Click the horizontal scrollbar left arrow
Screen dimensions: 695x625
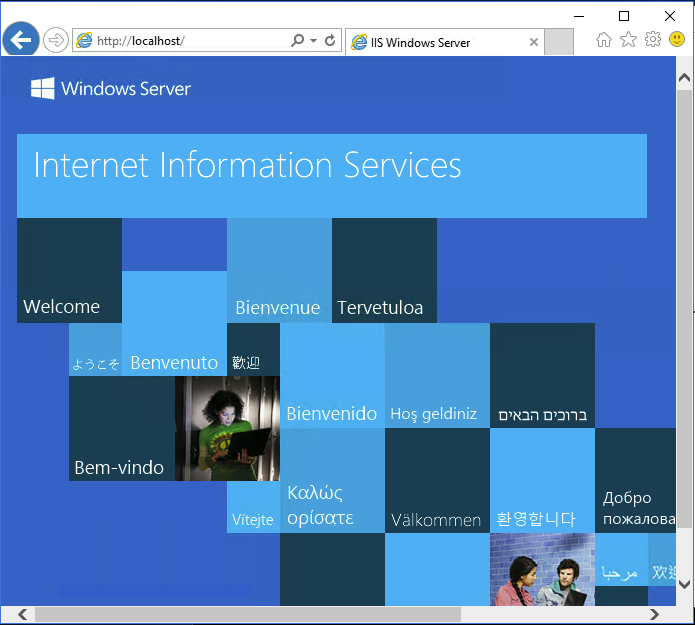pos(23,614)
